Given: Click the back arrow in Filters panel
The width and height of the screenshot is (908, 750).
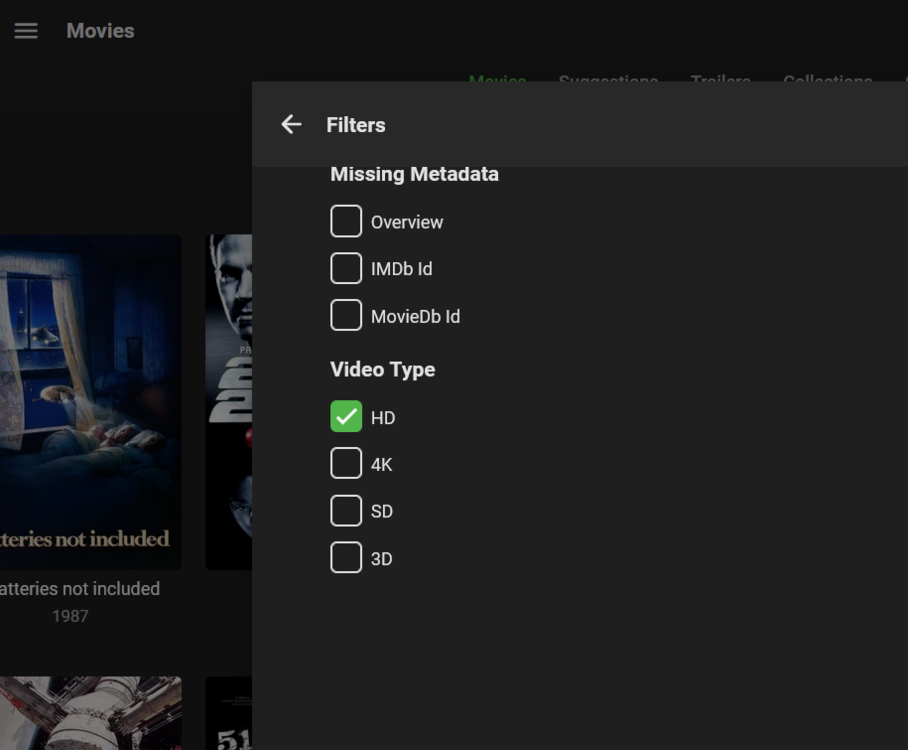Looking at the screenshot, I should (291, 124).
